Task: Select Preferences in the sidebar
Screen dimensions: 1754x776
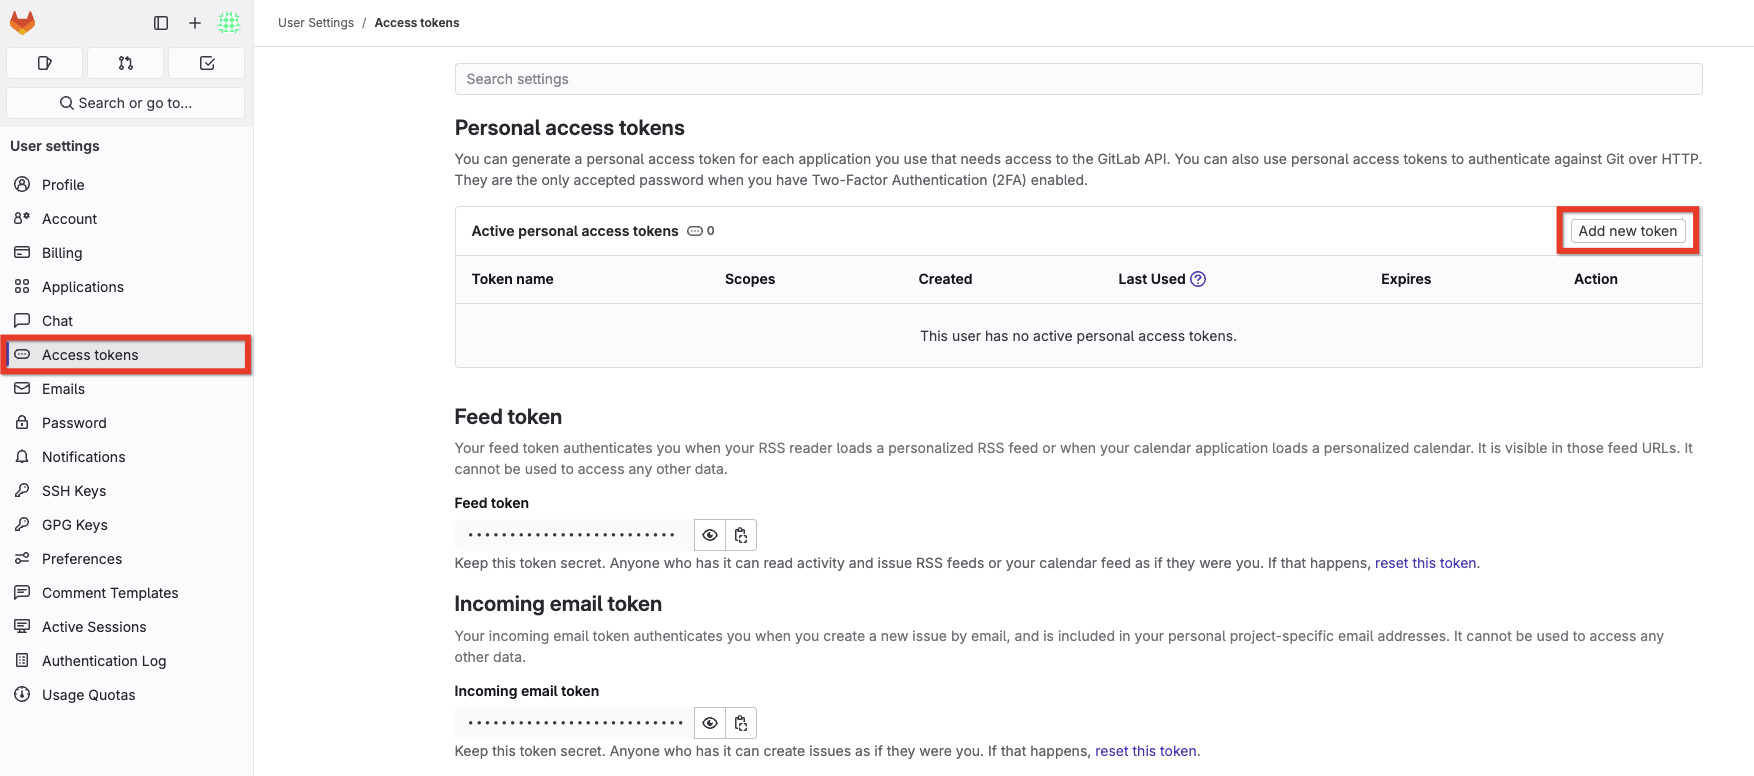Action: click(82, 559)
